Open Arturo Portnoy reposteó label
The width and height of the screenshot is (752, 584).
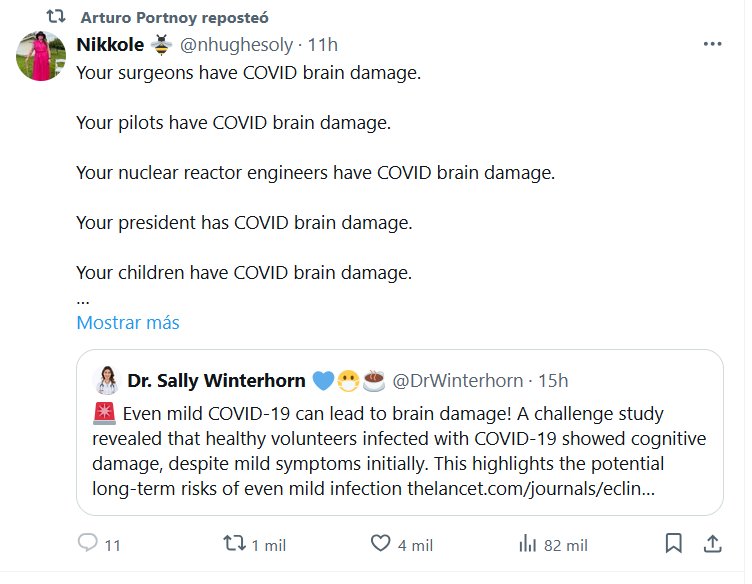click(173, 18)
